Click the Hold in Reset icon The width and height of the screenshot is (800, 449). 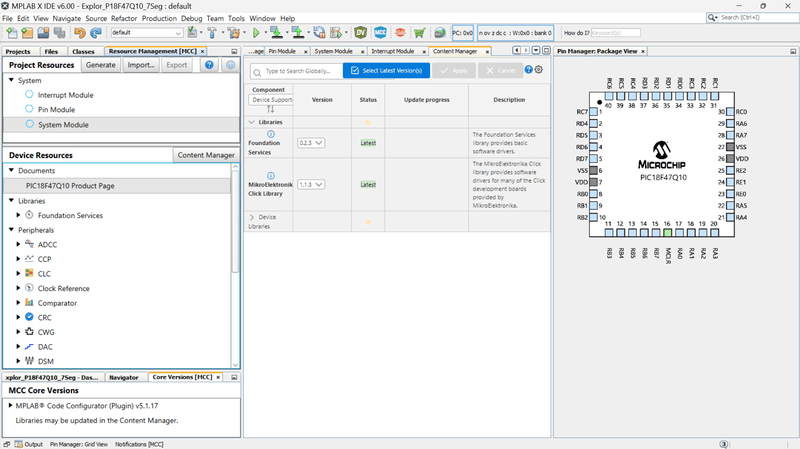(x=319, y=33)
